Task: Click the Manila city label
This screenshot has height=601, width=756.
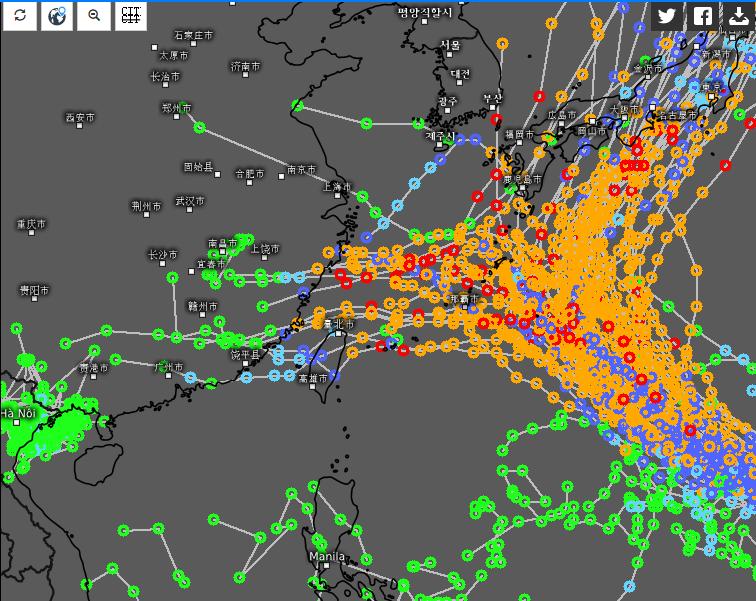Action: point(327,557)
